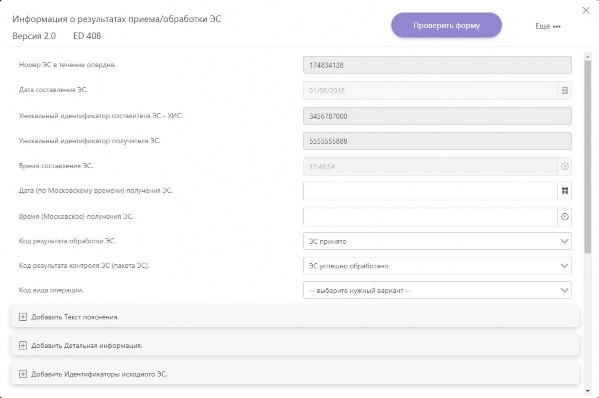
Task: Open Код результата контроля ЭС dropdown
Action: point(437,266)
